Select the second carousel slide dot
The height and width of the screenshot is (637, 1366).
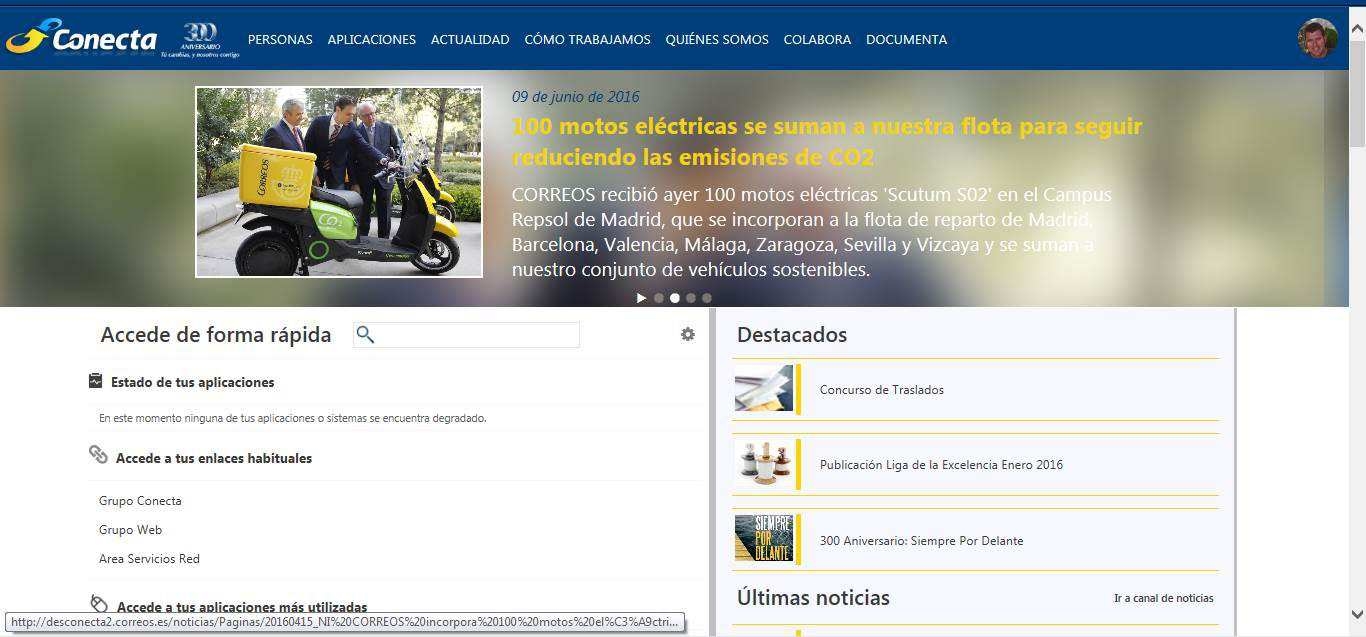[675, 298]
